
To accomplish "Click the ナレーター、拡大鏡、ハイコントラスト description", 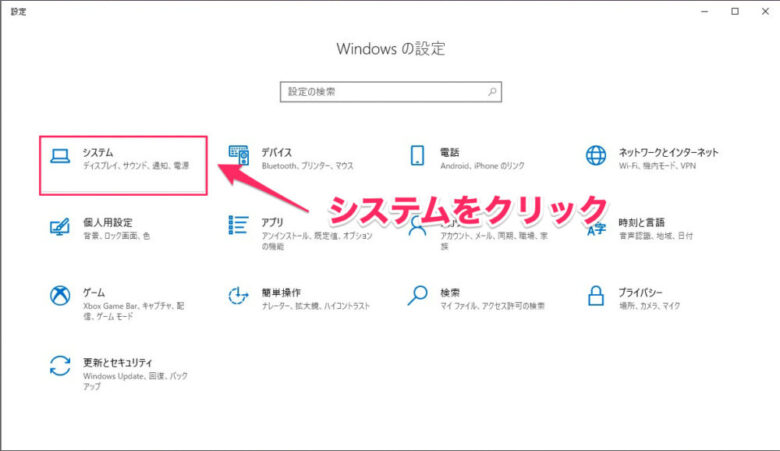I will (316, 306).
